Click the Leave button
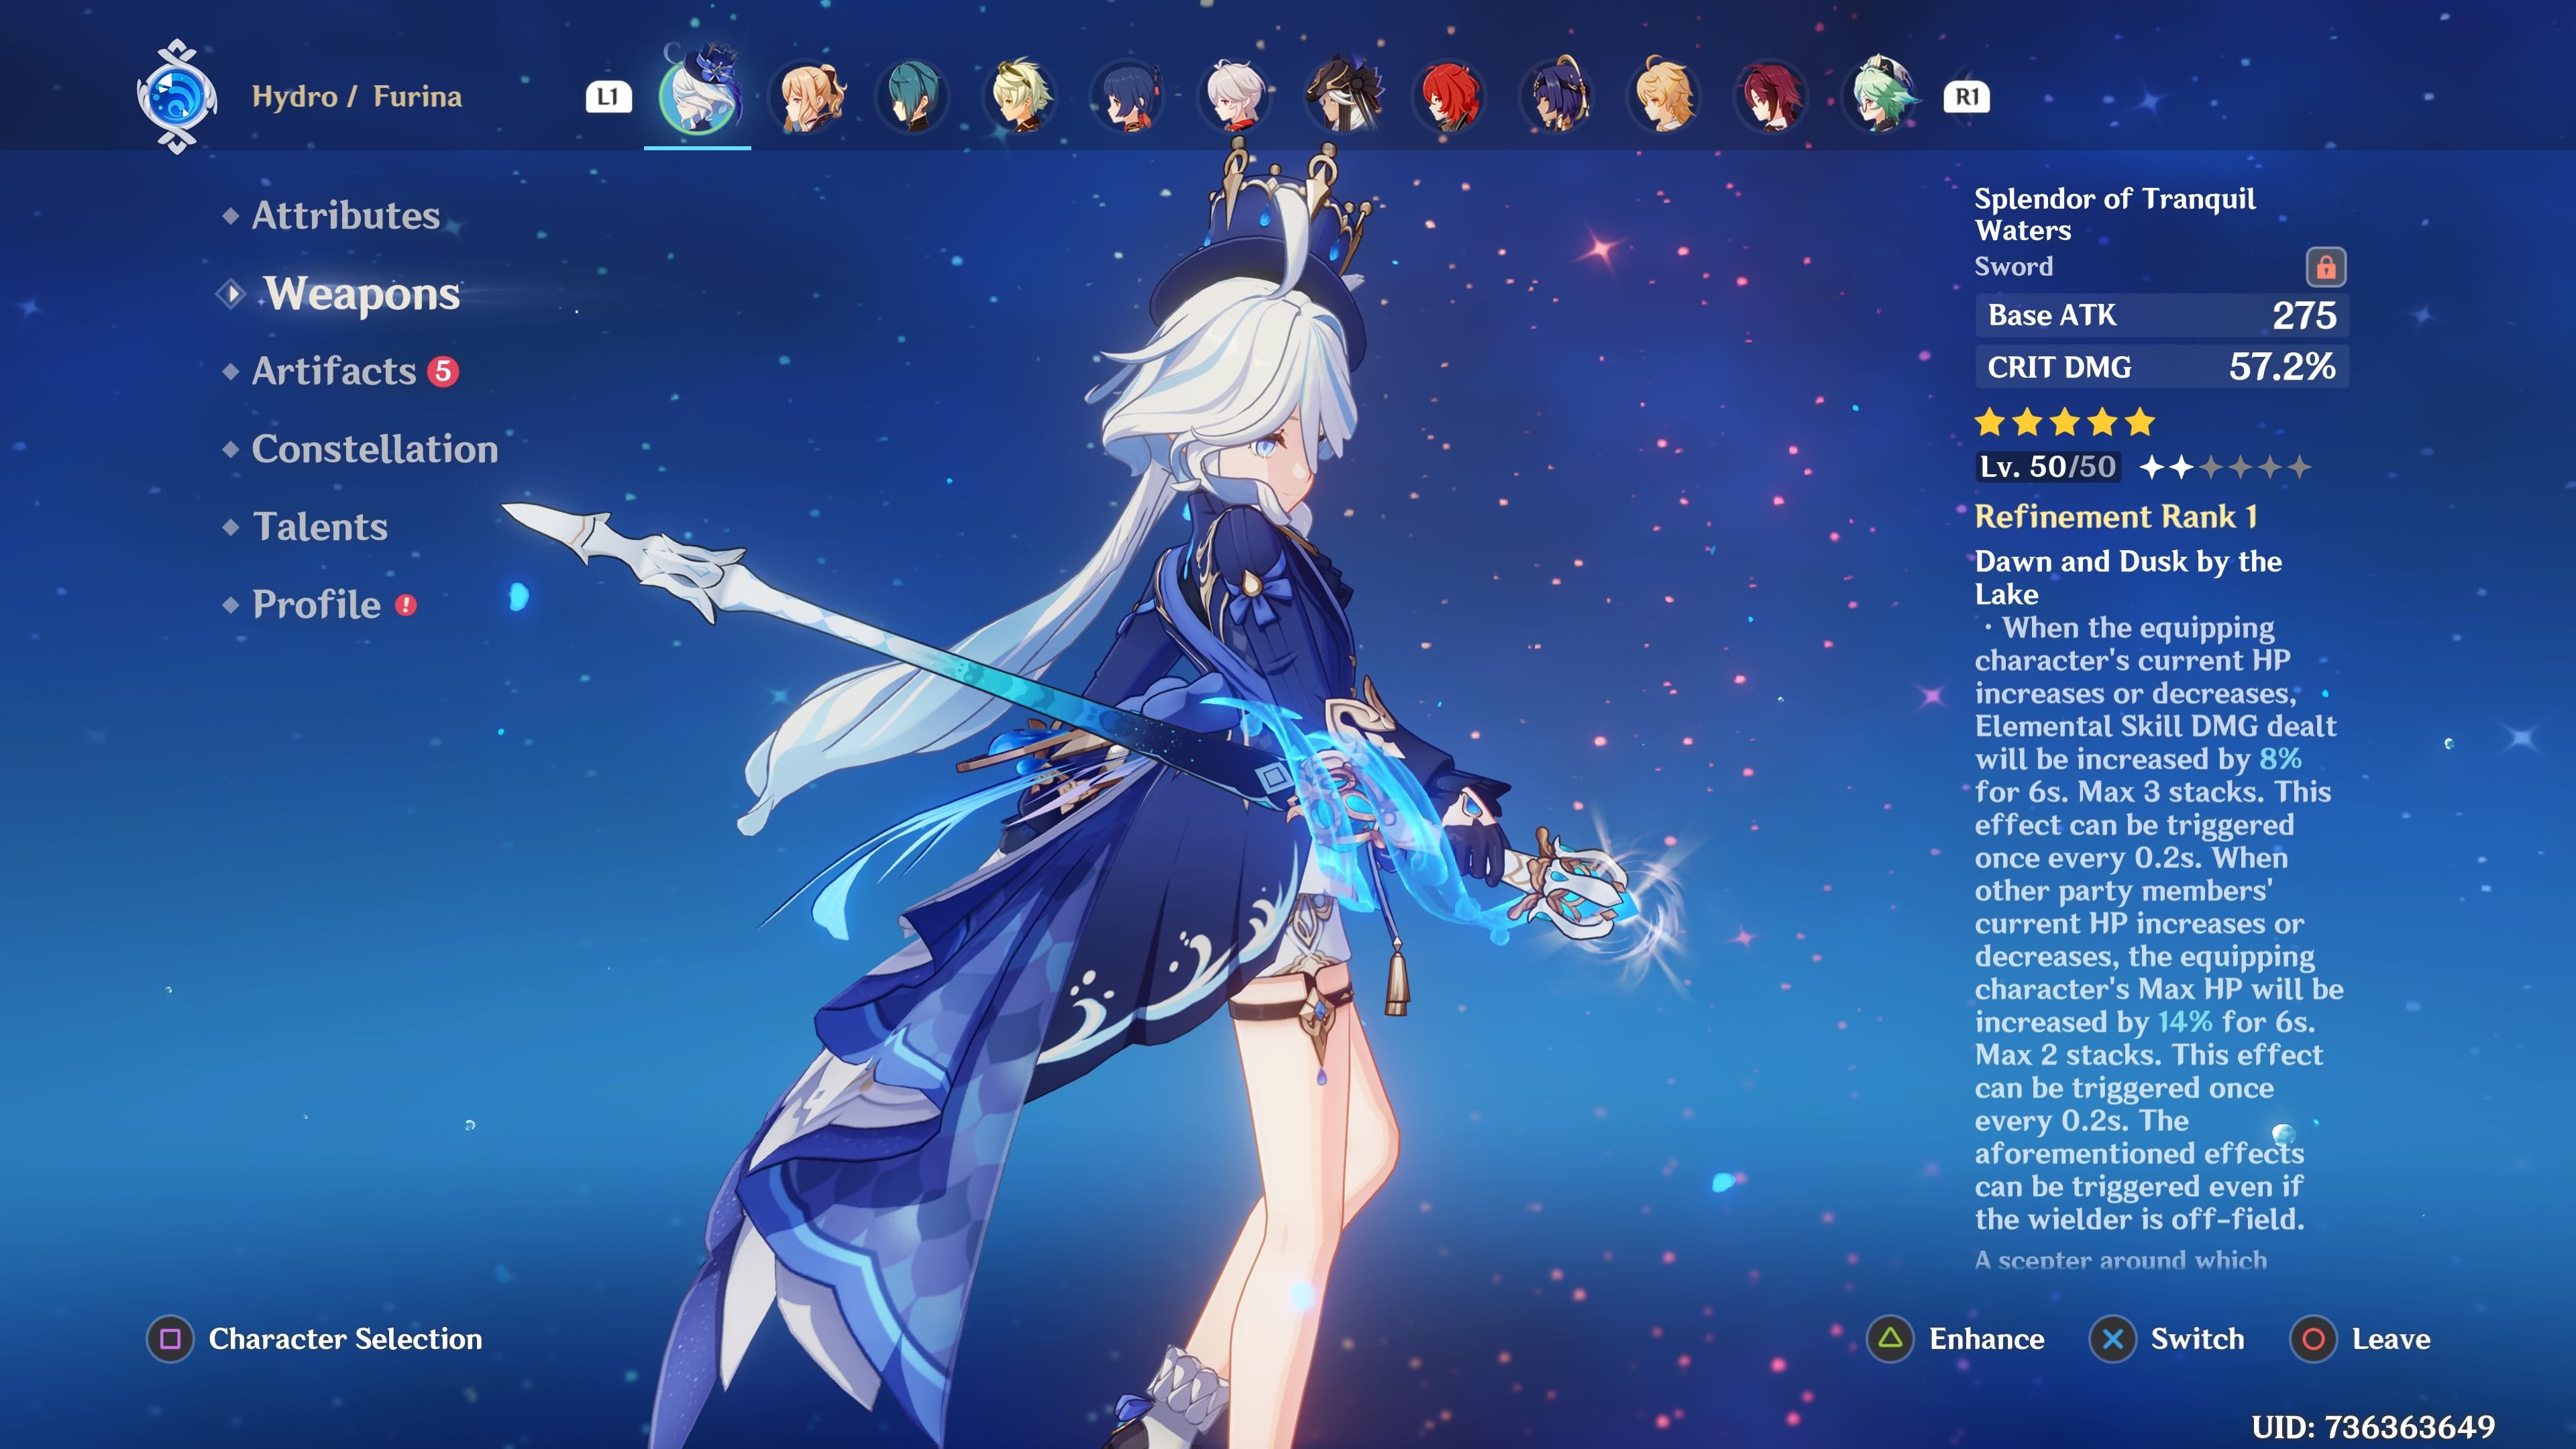2576x1449 pixels. tap(2360, 1339)
